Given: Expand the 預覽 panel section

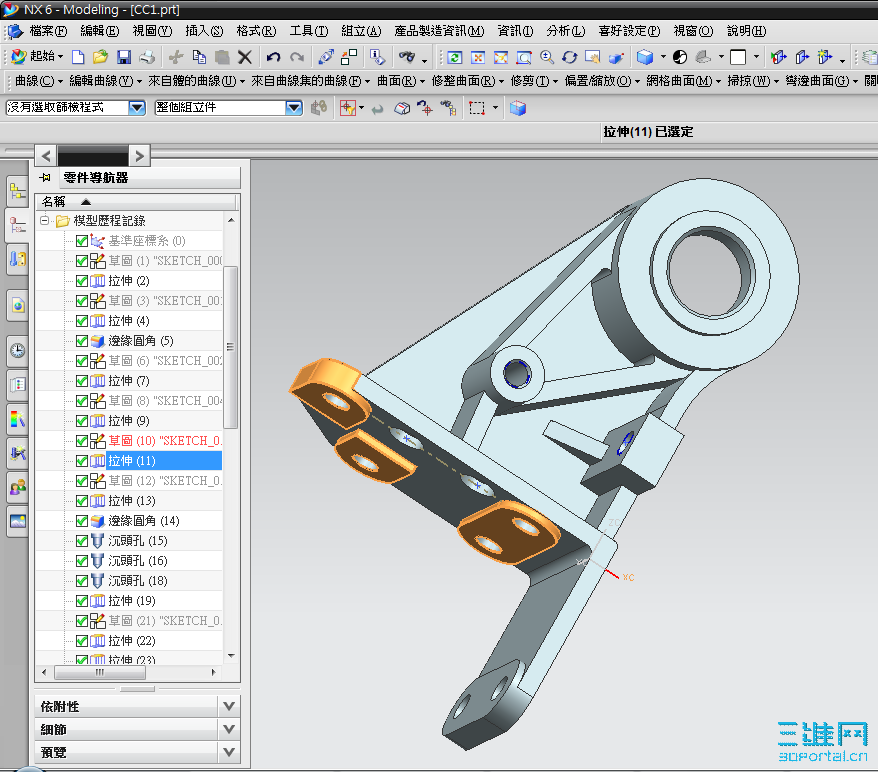Looking at the screenshot, I should point(229,752).
